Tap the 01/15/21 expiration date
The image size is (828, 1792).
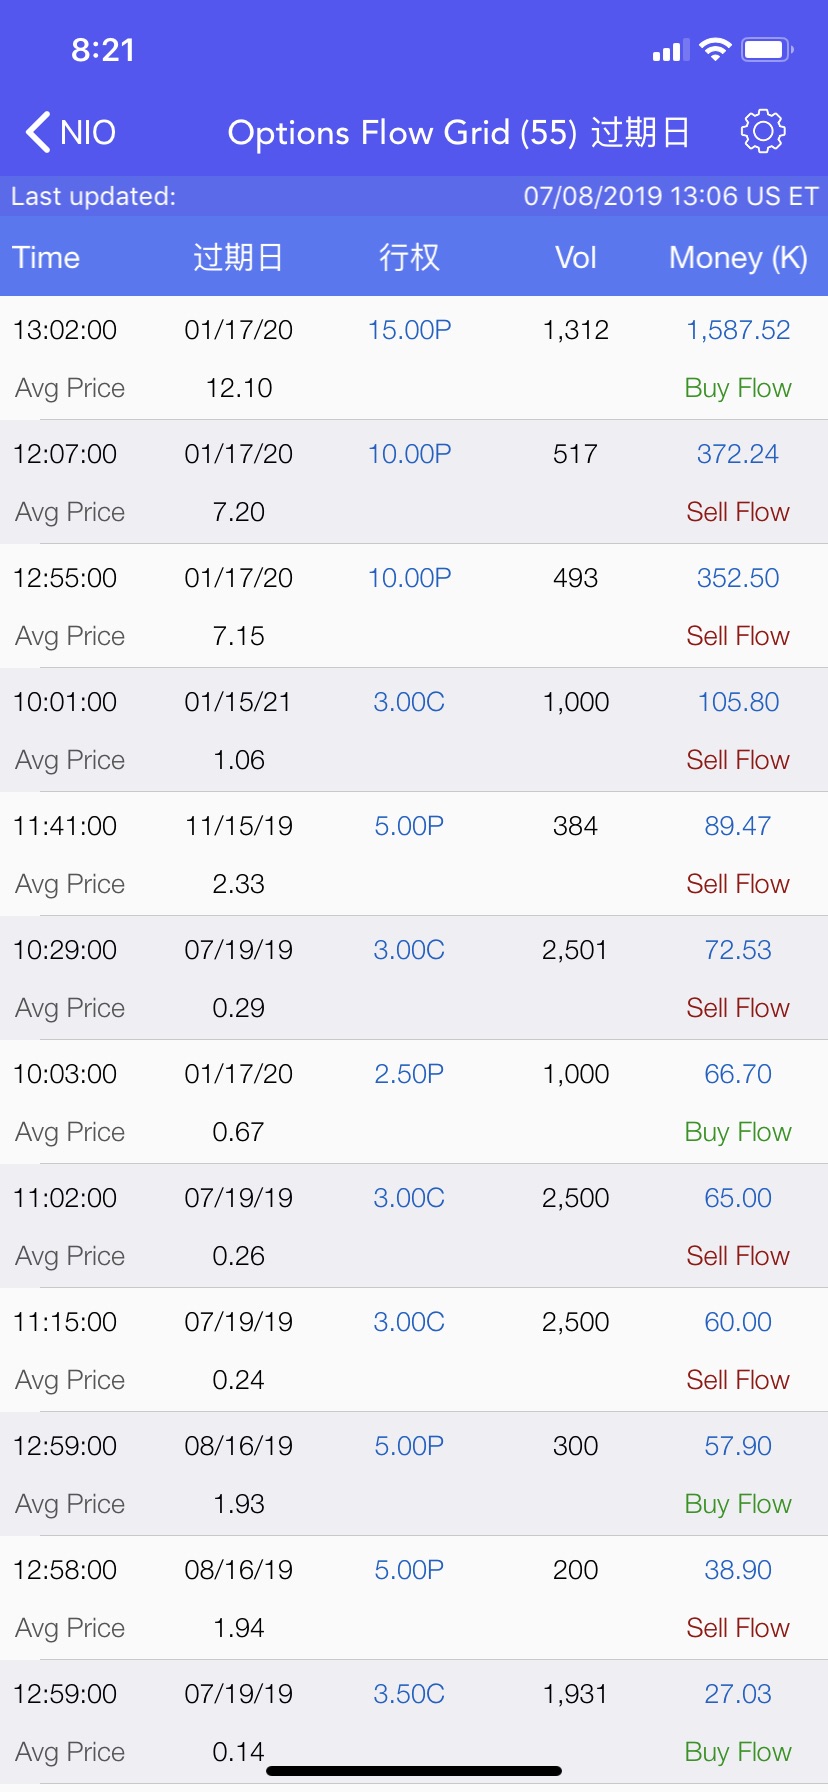tap(238, 702)
